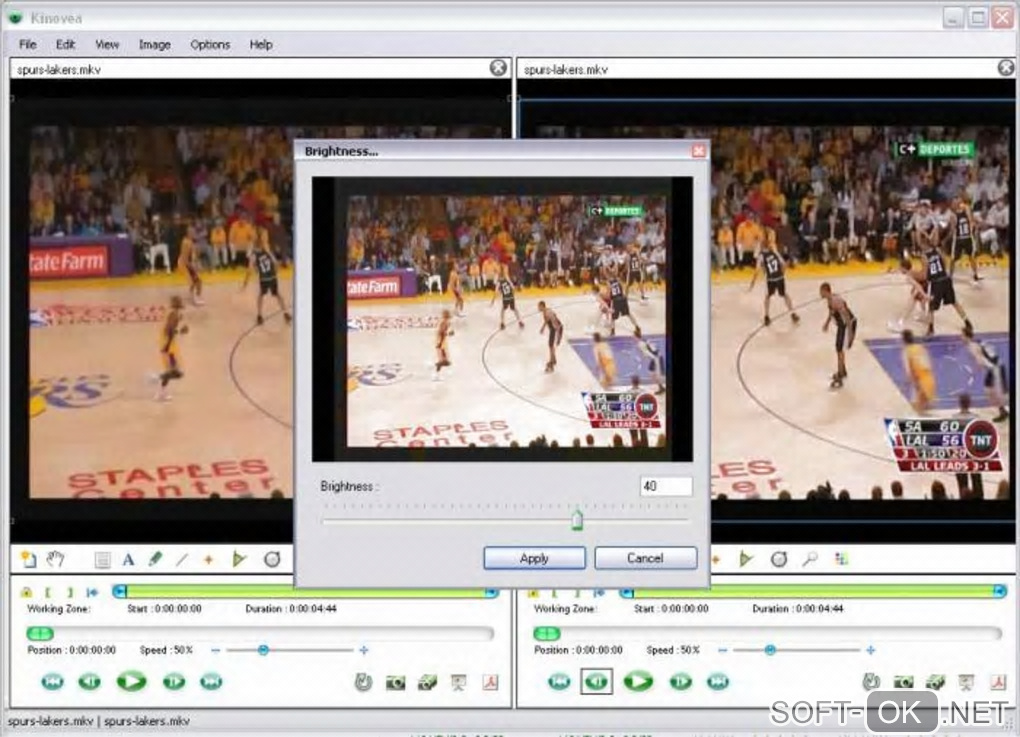Select the magnifier tool in right player toolbar
The image size is (1020, 737).
[810, 559]
